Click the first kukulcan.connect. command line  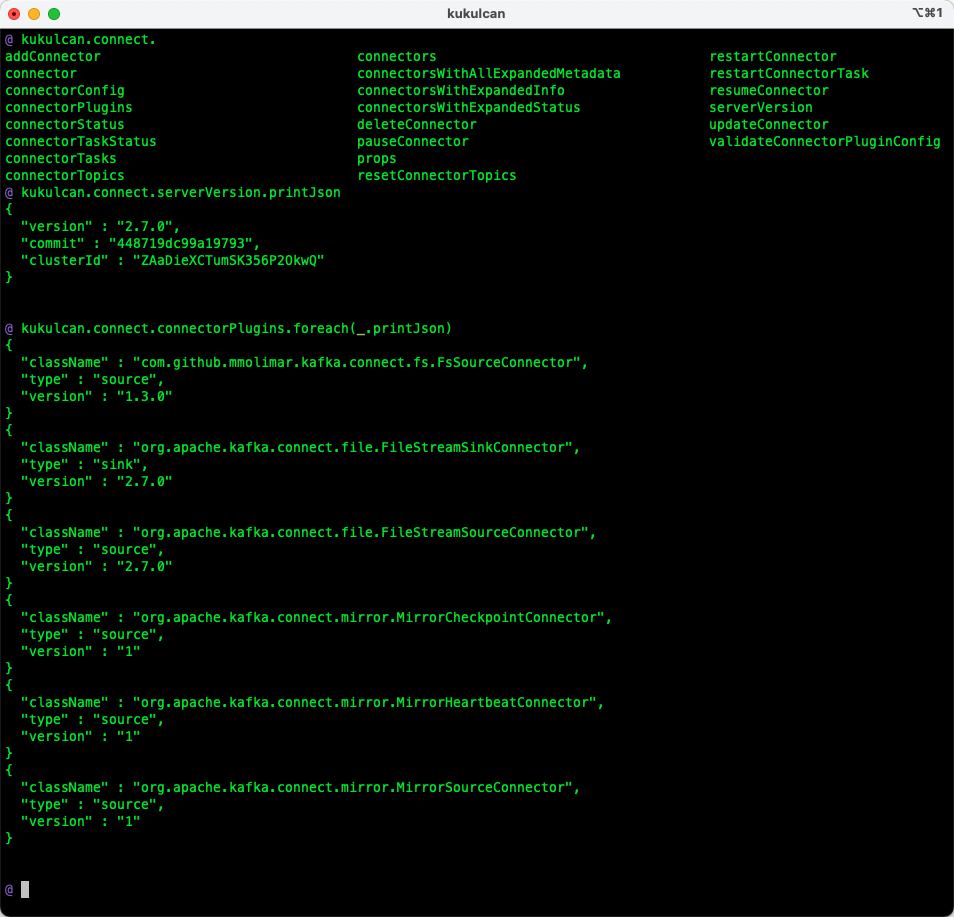(x=89, y=40)
